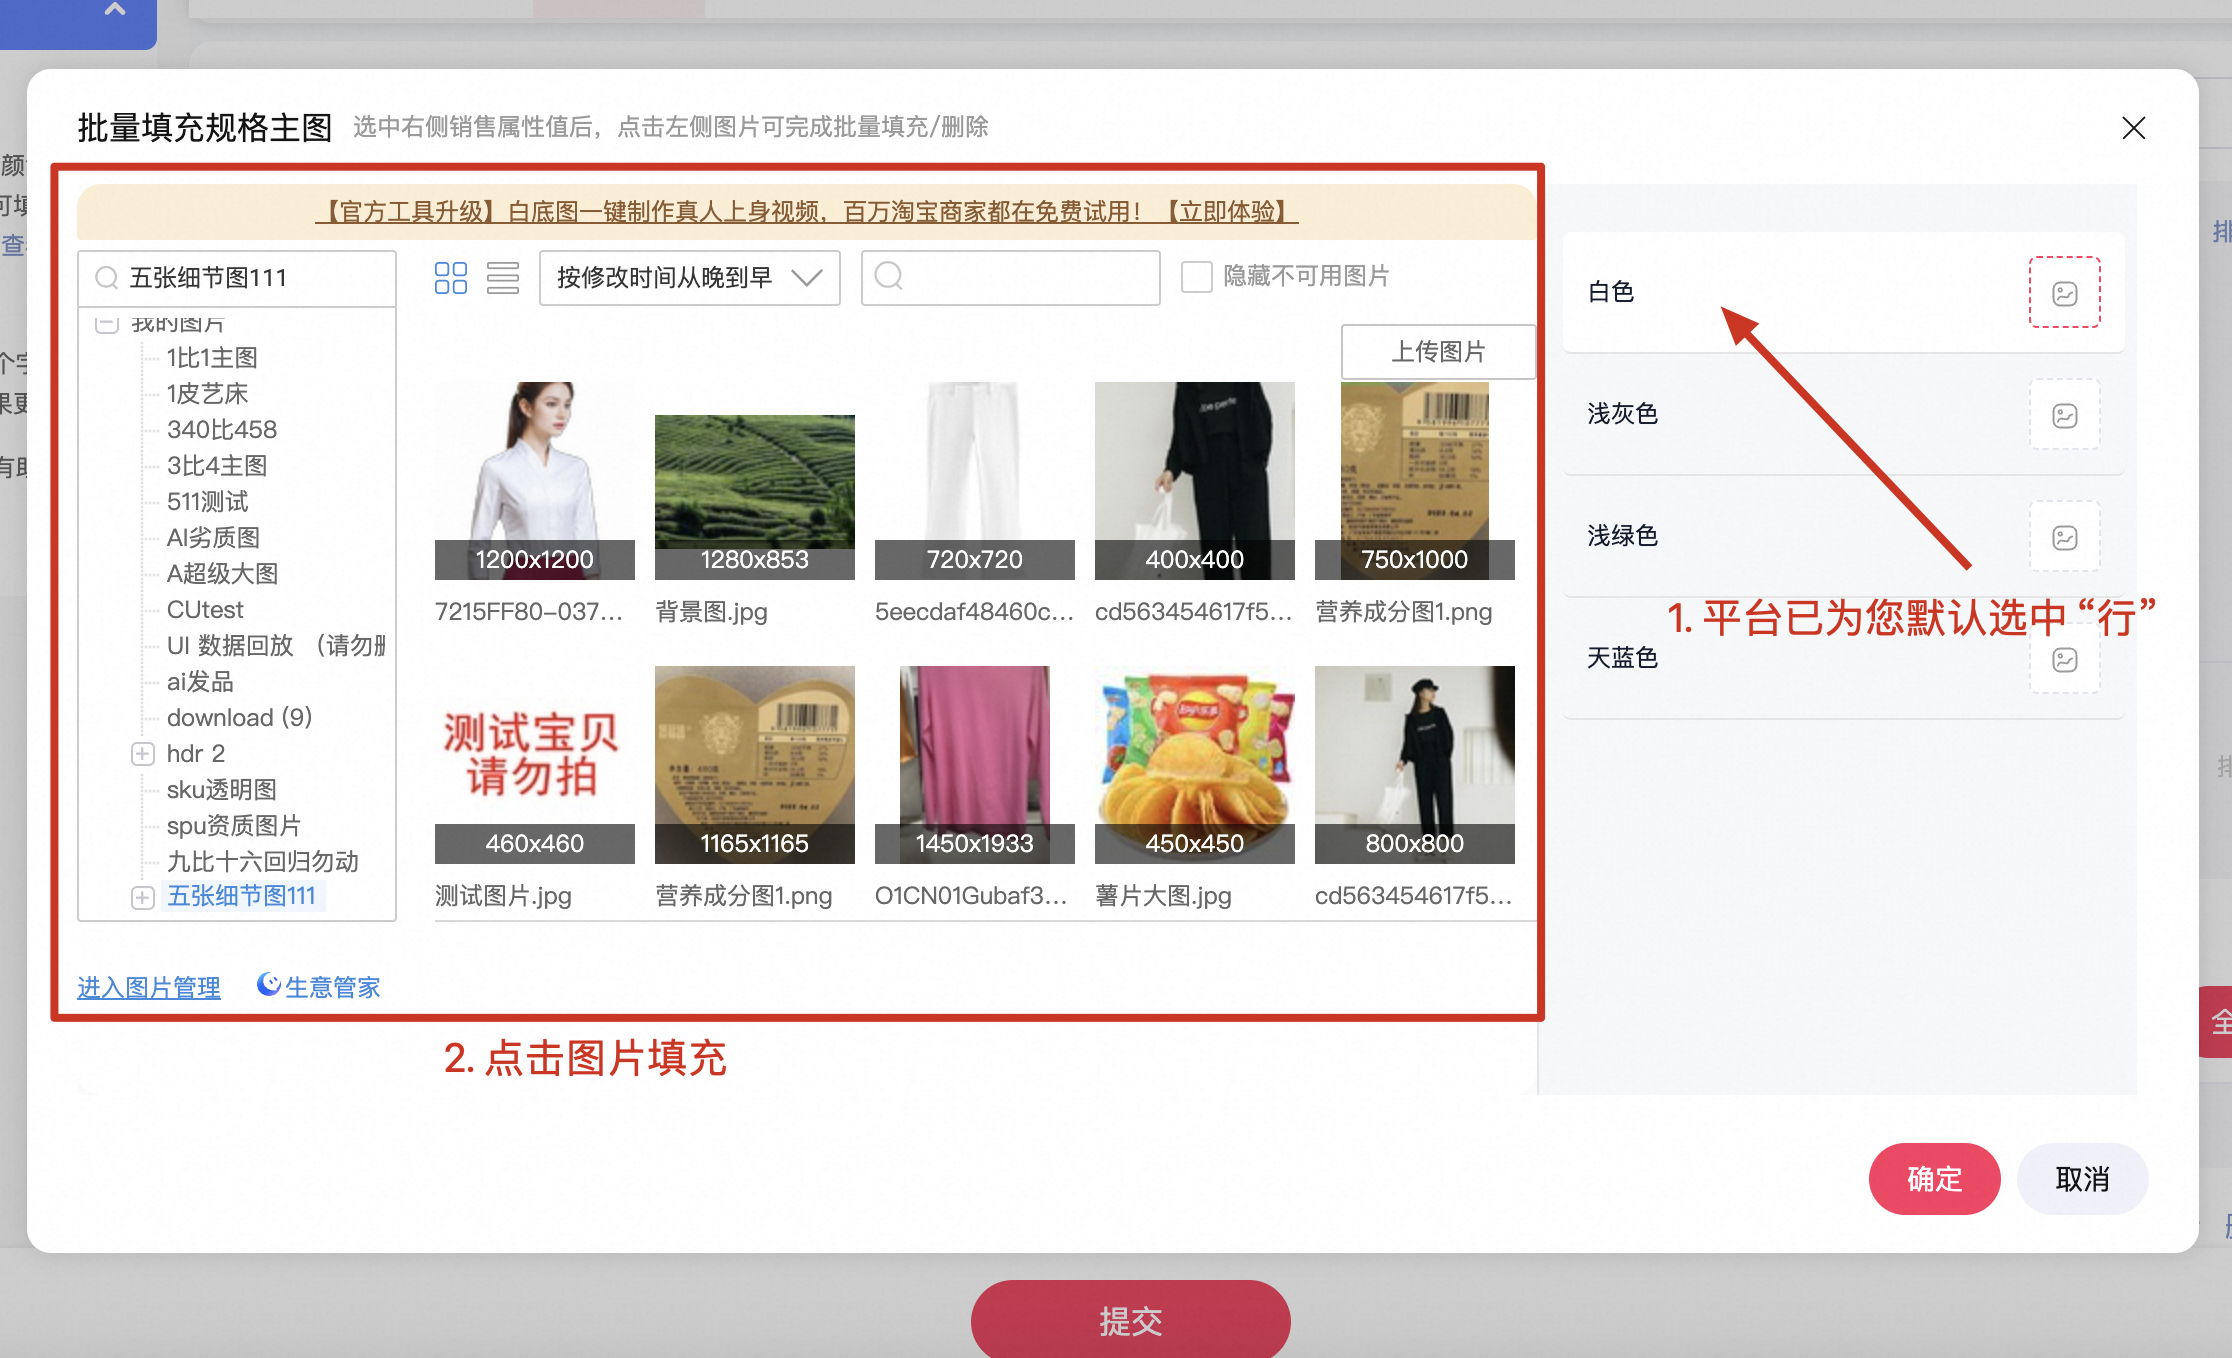This screenshot has width=2232, height=1358.
Task: Select the 白色 attribute row
Action: click(1843, 292)
